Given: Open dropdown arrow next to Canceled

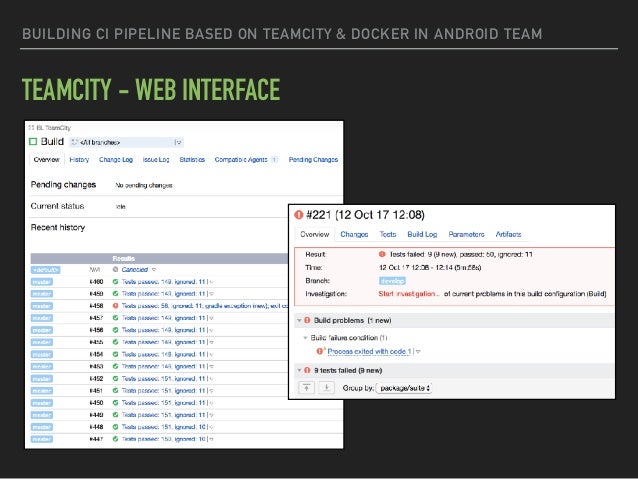Looking at the screenshot, I should [x=154, y=270].
